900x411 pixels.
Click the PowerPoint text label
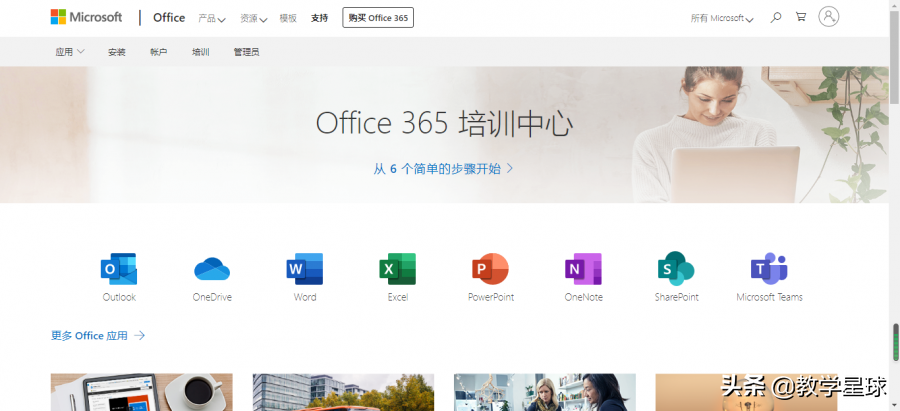(x=491, y=297)
